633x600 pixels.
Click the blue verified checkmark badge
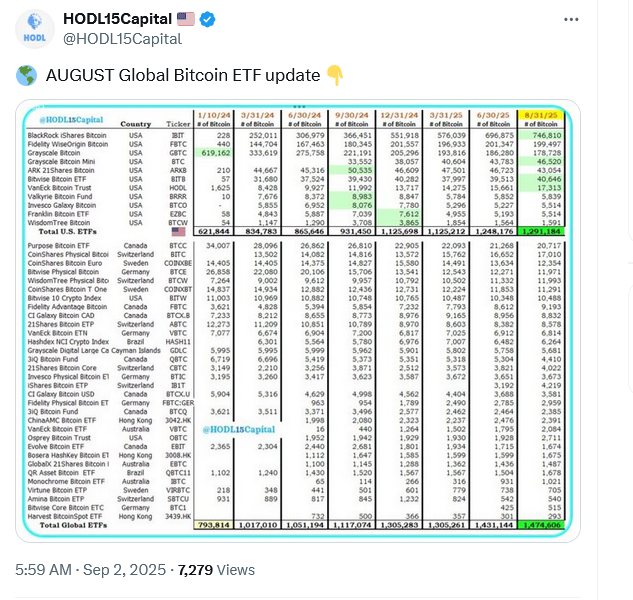[206, 19]
